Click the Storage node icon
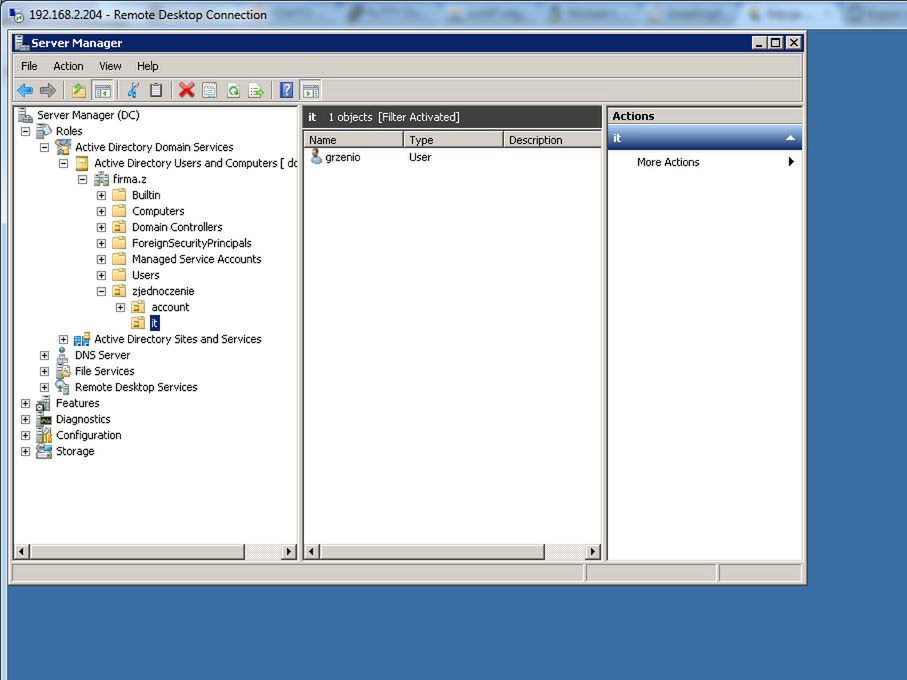The height and width of the screenshot is (680, 907). click(43, 451)
